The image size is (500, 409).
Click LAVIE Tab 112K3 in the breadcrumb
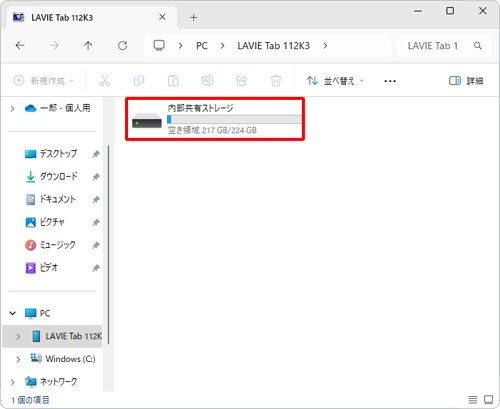click(274, 46)
